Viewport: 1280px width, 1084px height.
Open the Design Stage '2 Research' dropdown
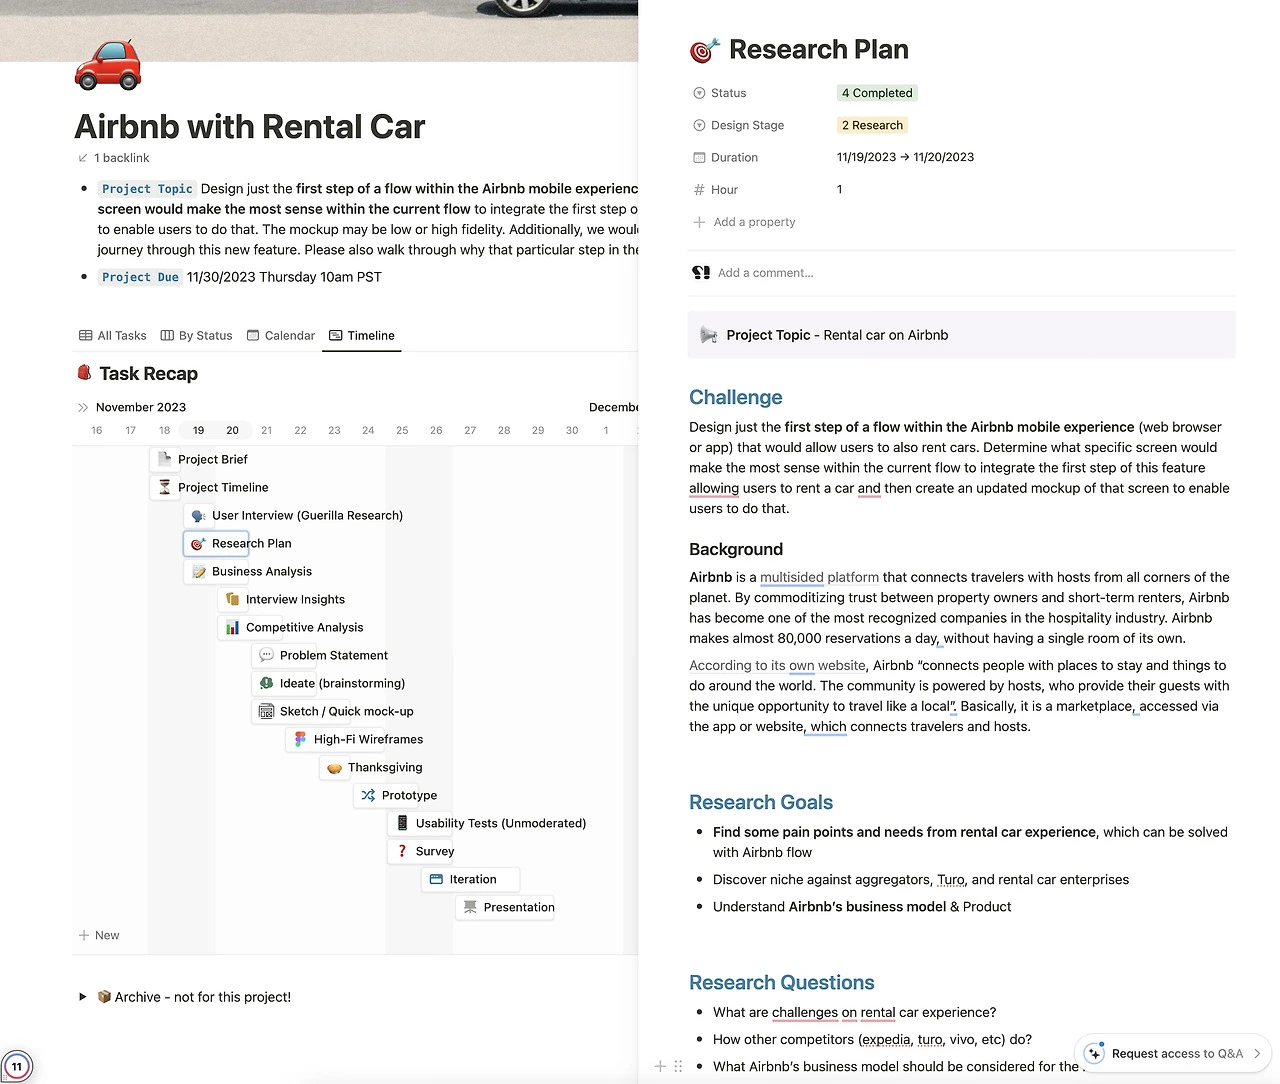click(872, 125)
